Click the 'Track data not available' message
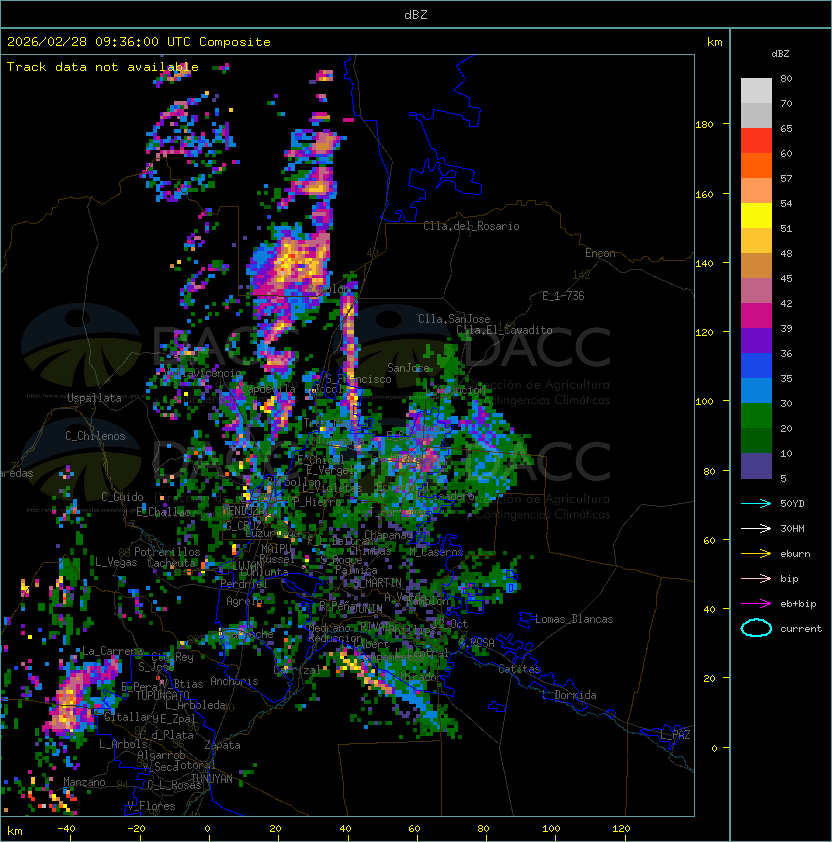The image size is (832, 842). pos(103,67)
